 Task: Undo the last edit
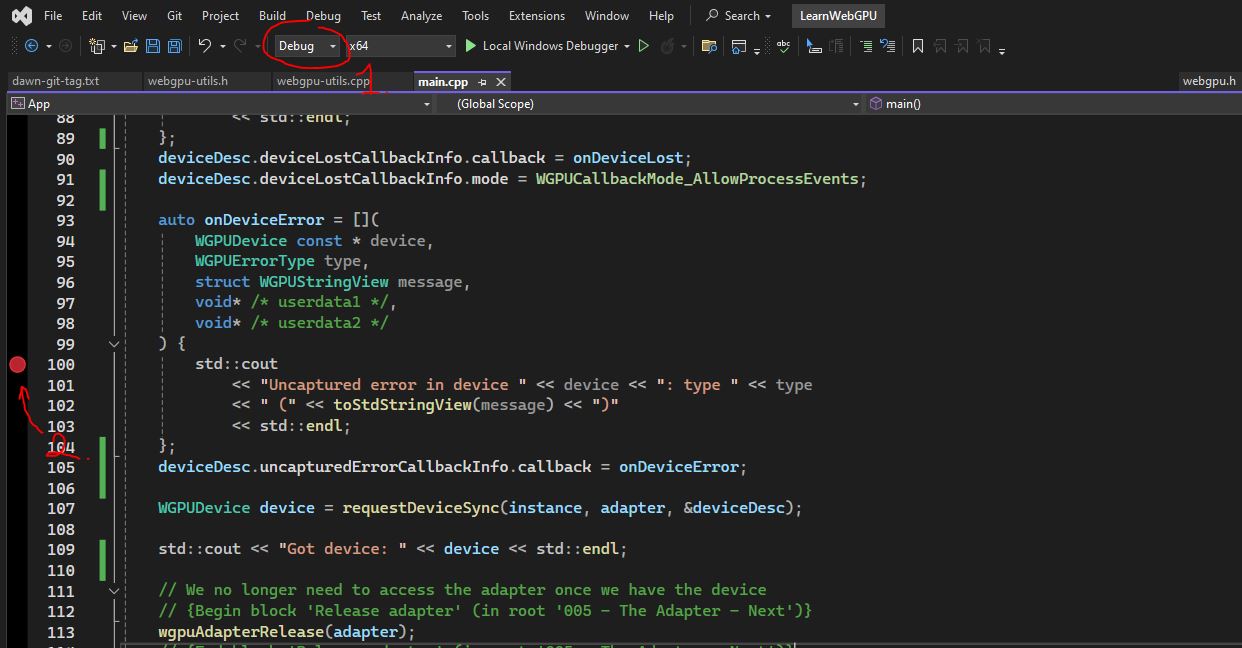pos(205,46)
